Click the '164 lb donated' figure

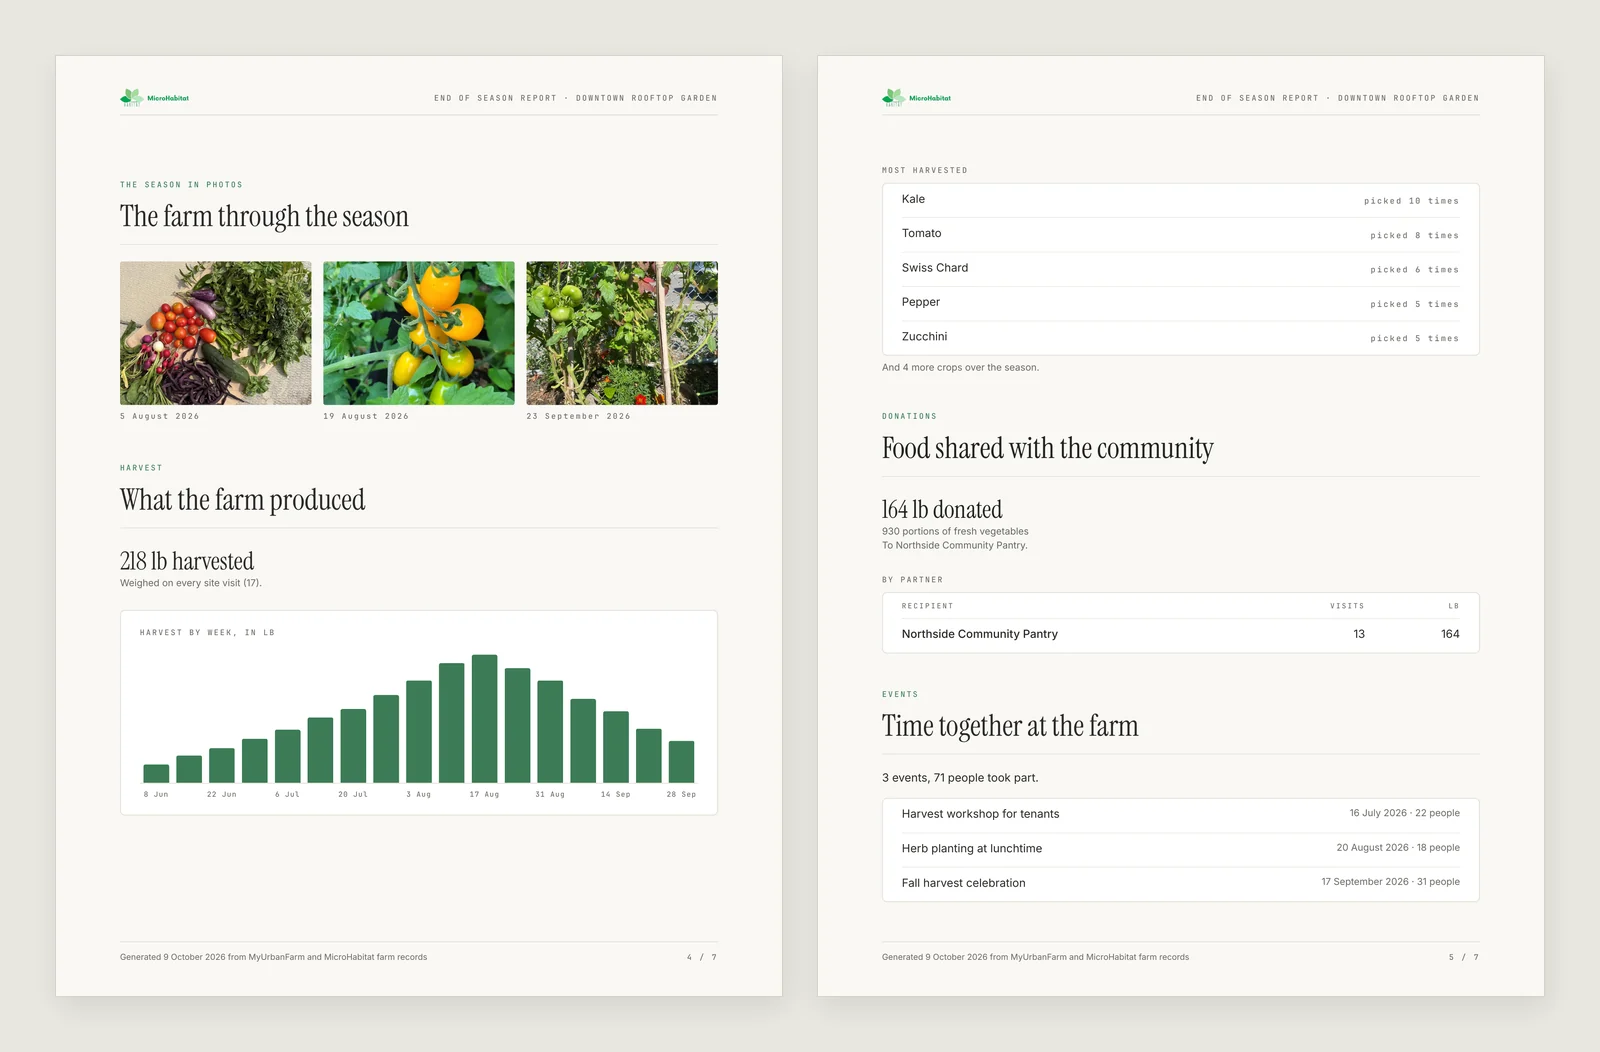[x=942, y=509]
